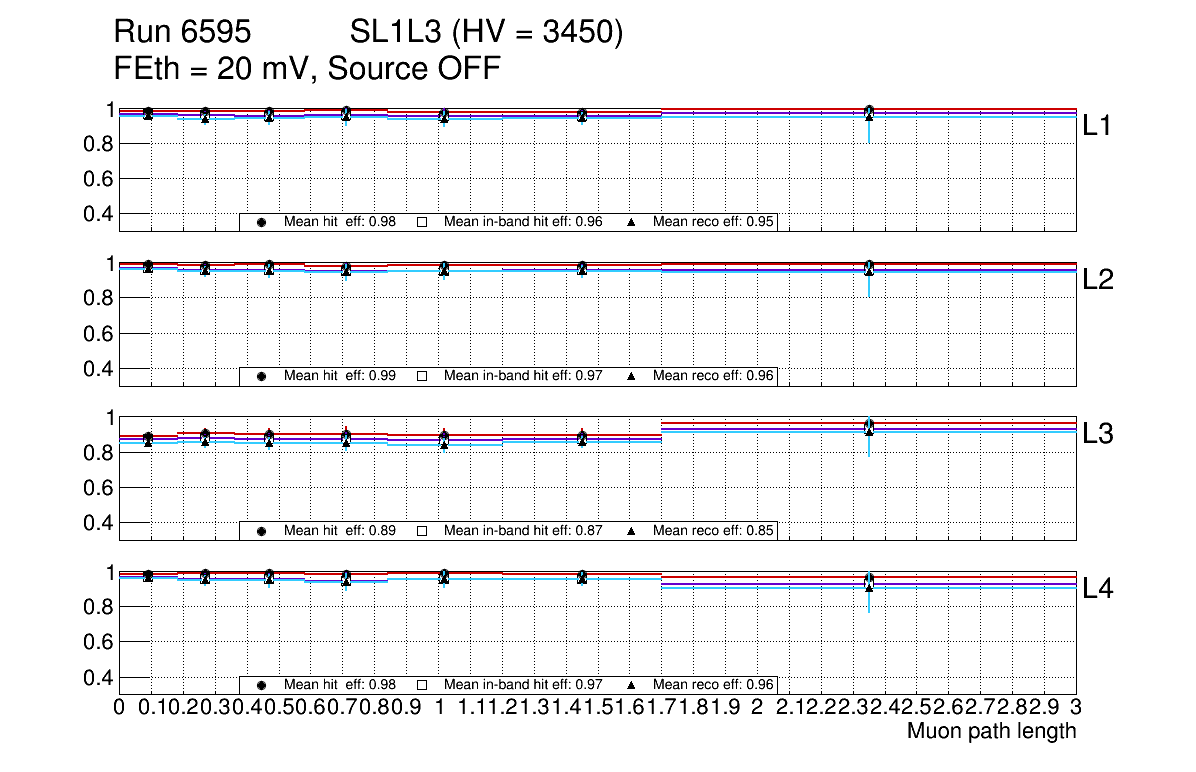Click the triangle legend marker in L4 panel
Screen dimensions: 1196x772
point(632,685)
